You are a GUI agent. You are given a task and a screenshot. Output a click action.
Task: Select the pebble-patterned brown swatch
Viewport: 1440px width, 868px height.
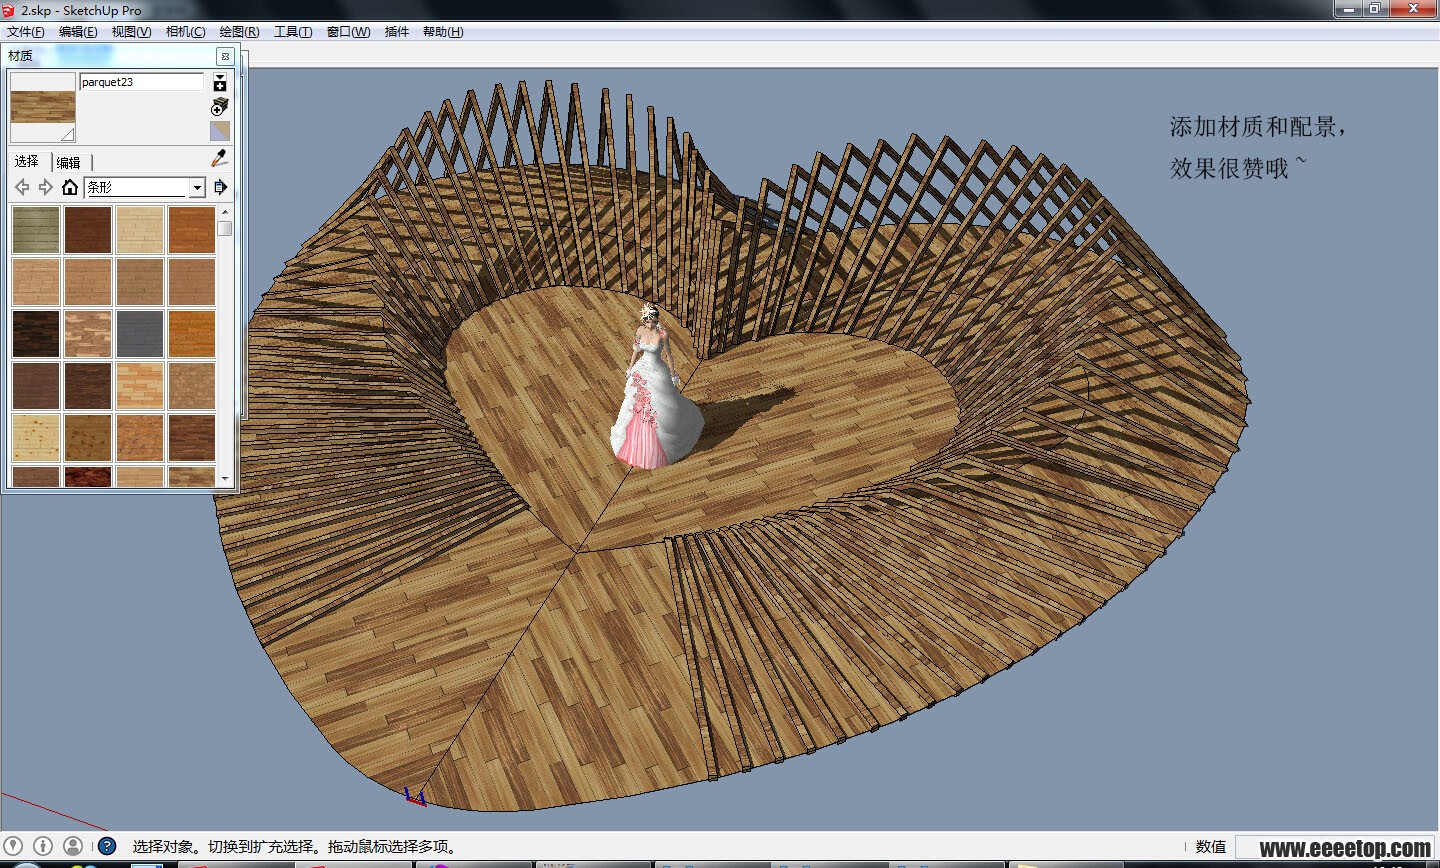coord(192,385)
